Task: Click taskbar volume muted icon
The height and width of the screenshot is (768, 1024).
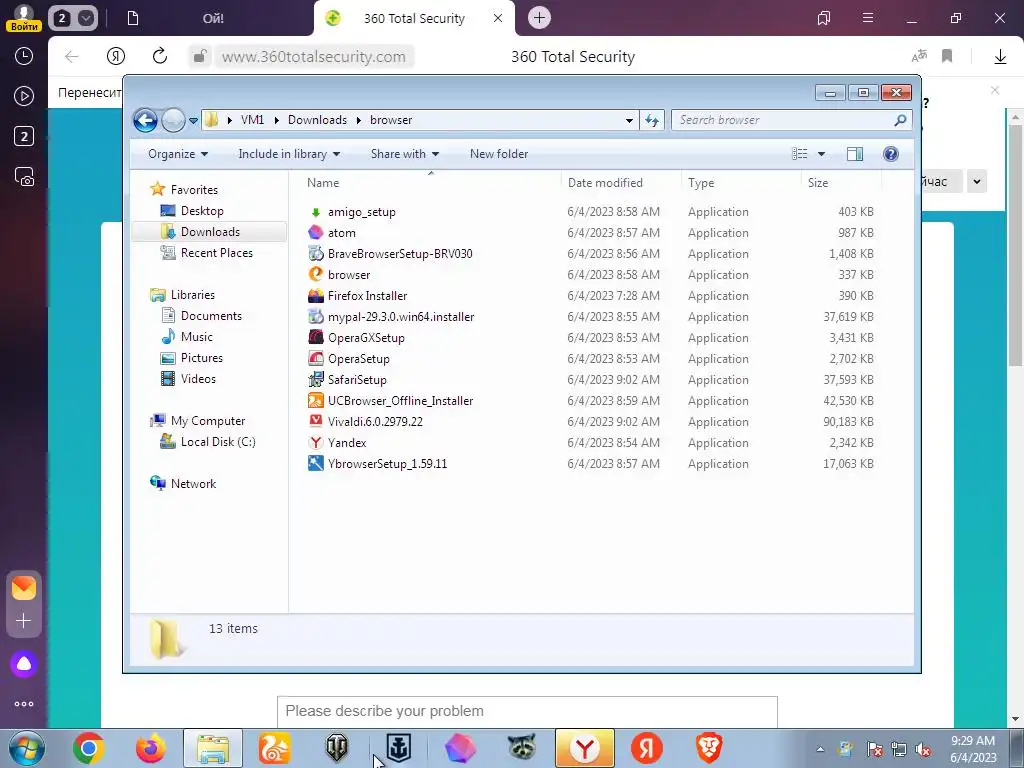Action: point(923,750)
